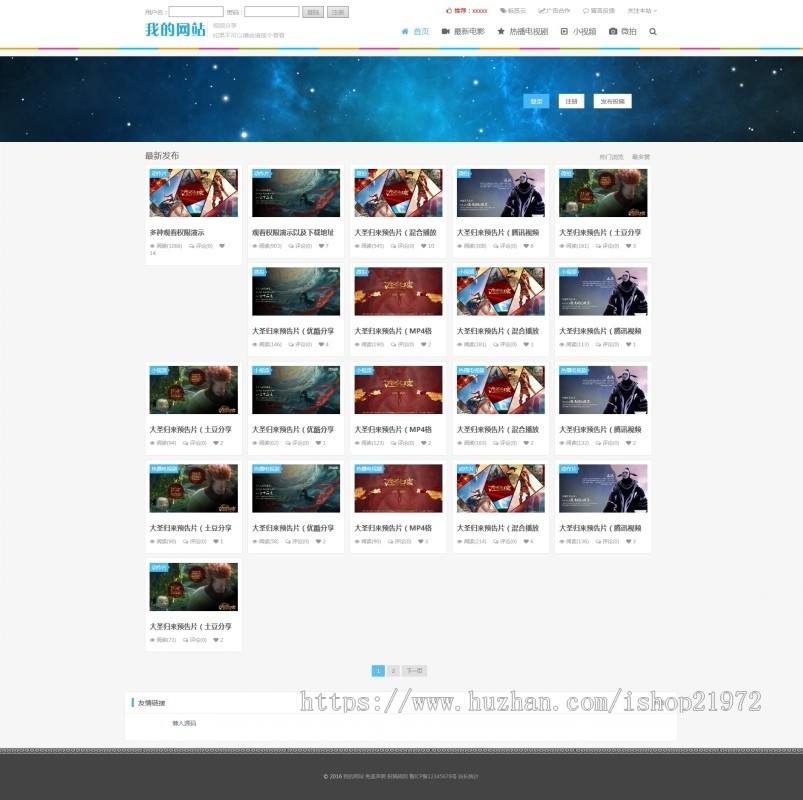Select 小视频 in the navigation bar
The height and width of the screenshot is (800, 803).
[x=584, y=31]
